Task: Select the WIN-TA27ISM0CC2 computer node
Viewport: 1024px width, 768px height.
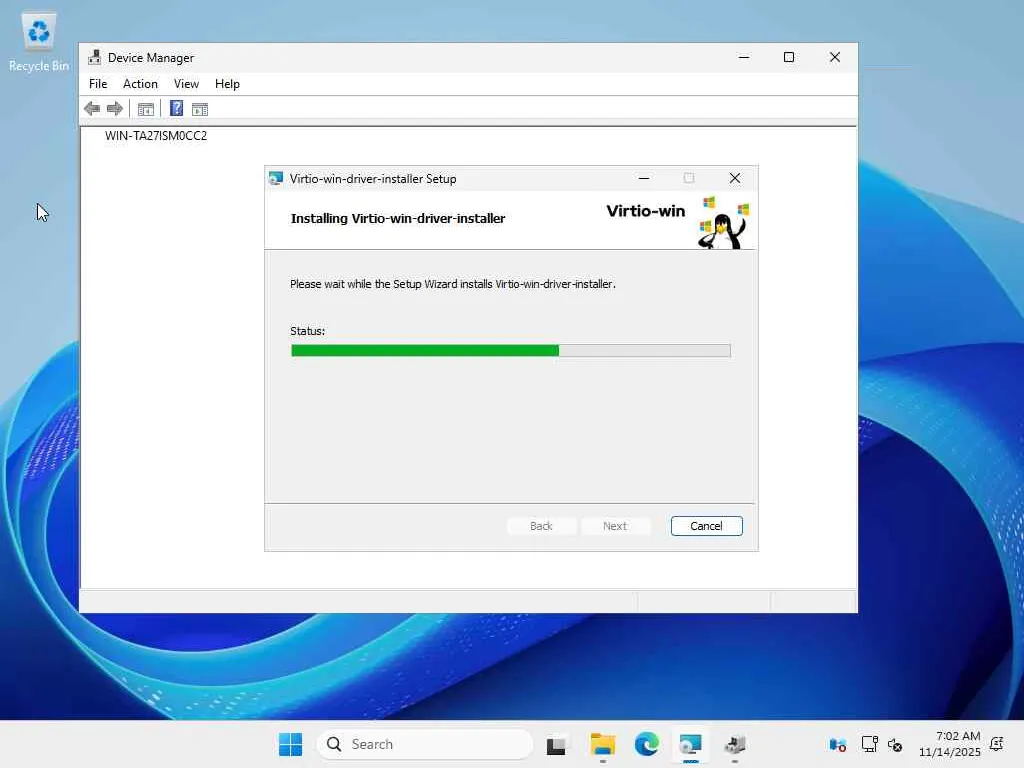Action: pos(156,136)
